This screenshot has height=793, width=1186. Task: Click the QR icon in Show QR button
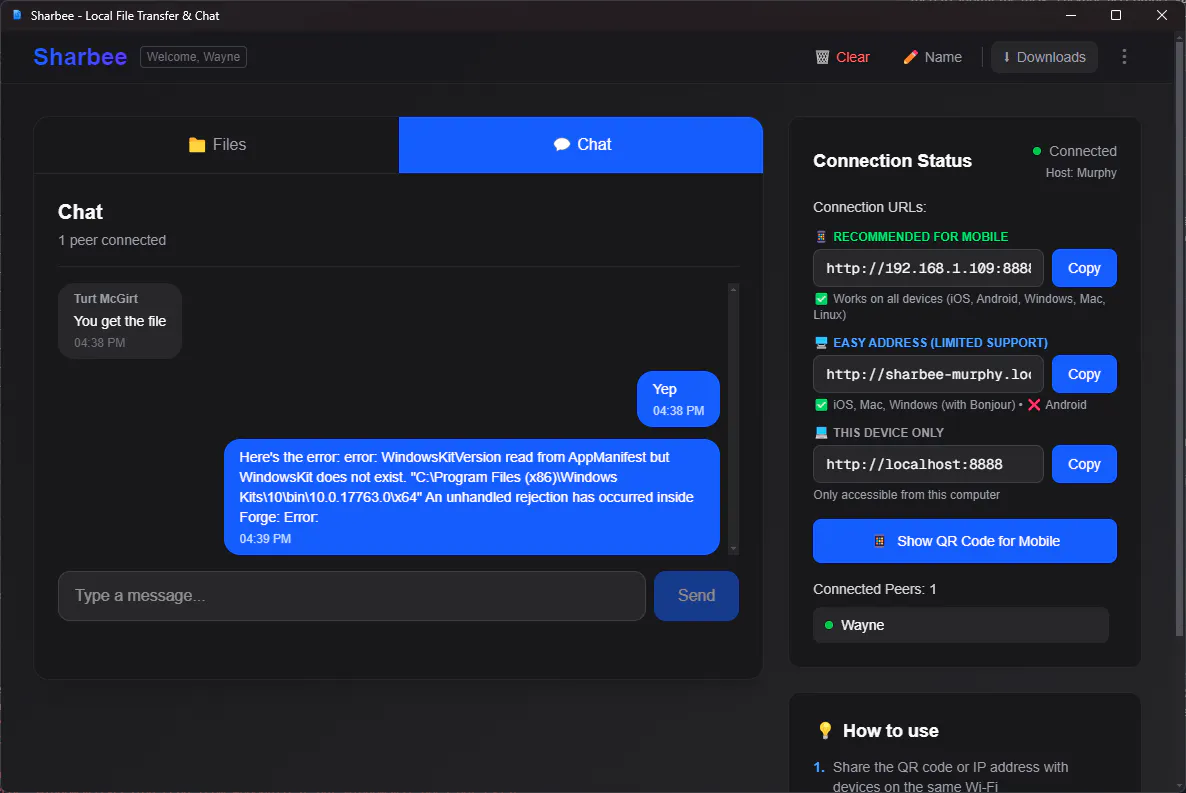point(879,541)
